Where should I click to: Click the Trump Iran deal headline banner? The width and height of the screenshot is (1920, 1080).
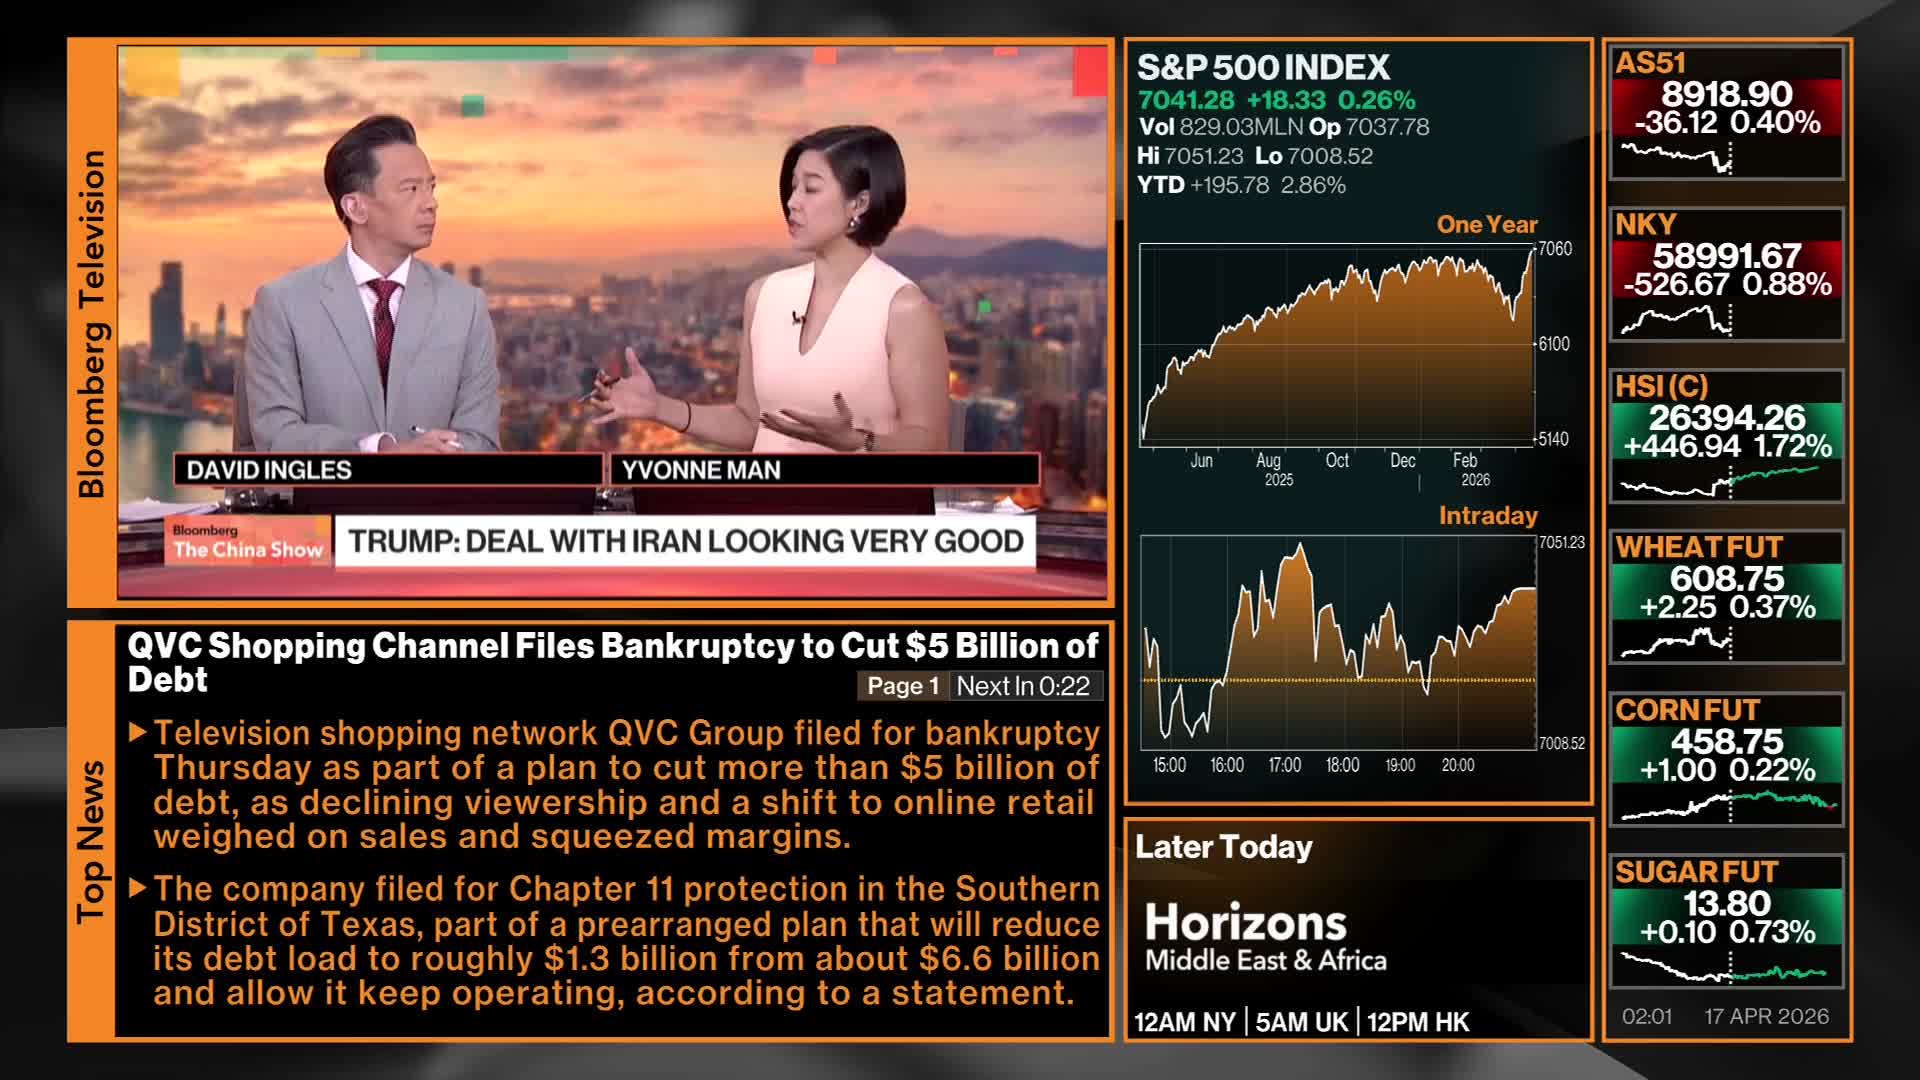coord(685,542)
